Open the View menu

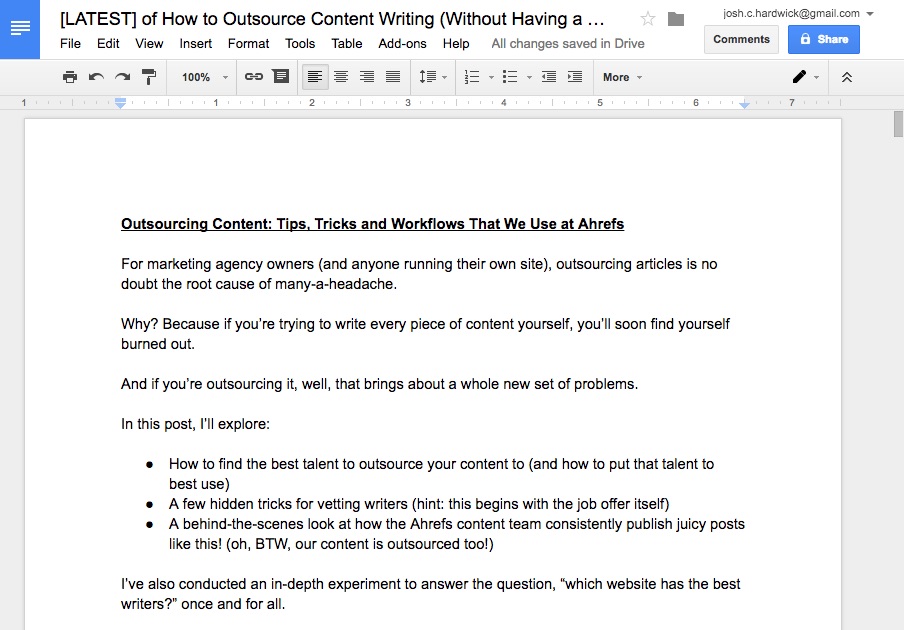(149, 44)
